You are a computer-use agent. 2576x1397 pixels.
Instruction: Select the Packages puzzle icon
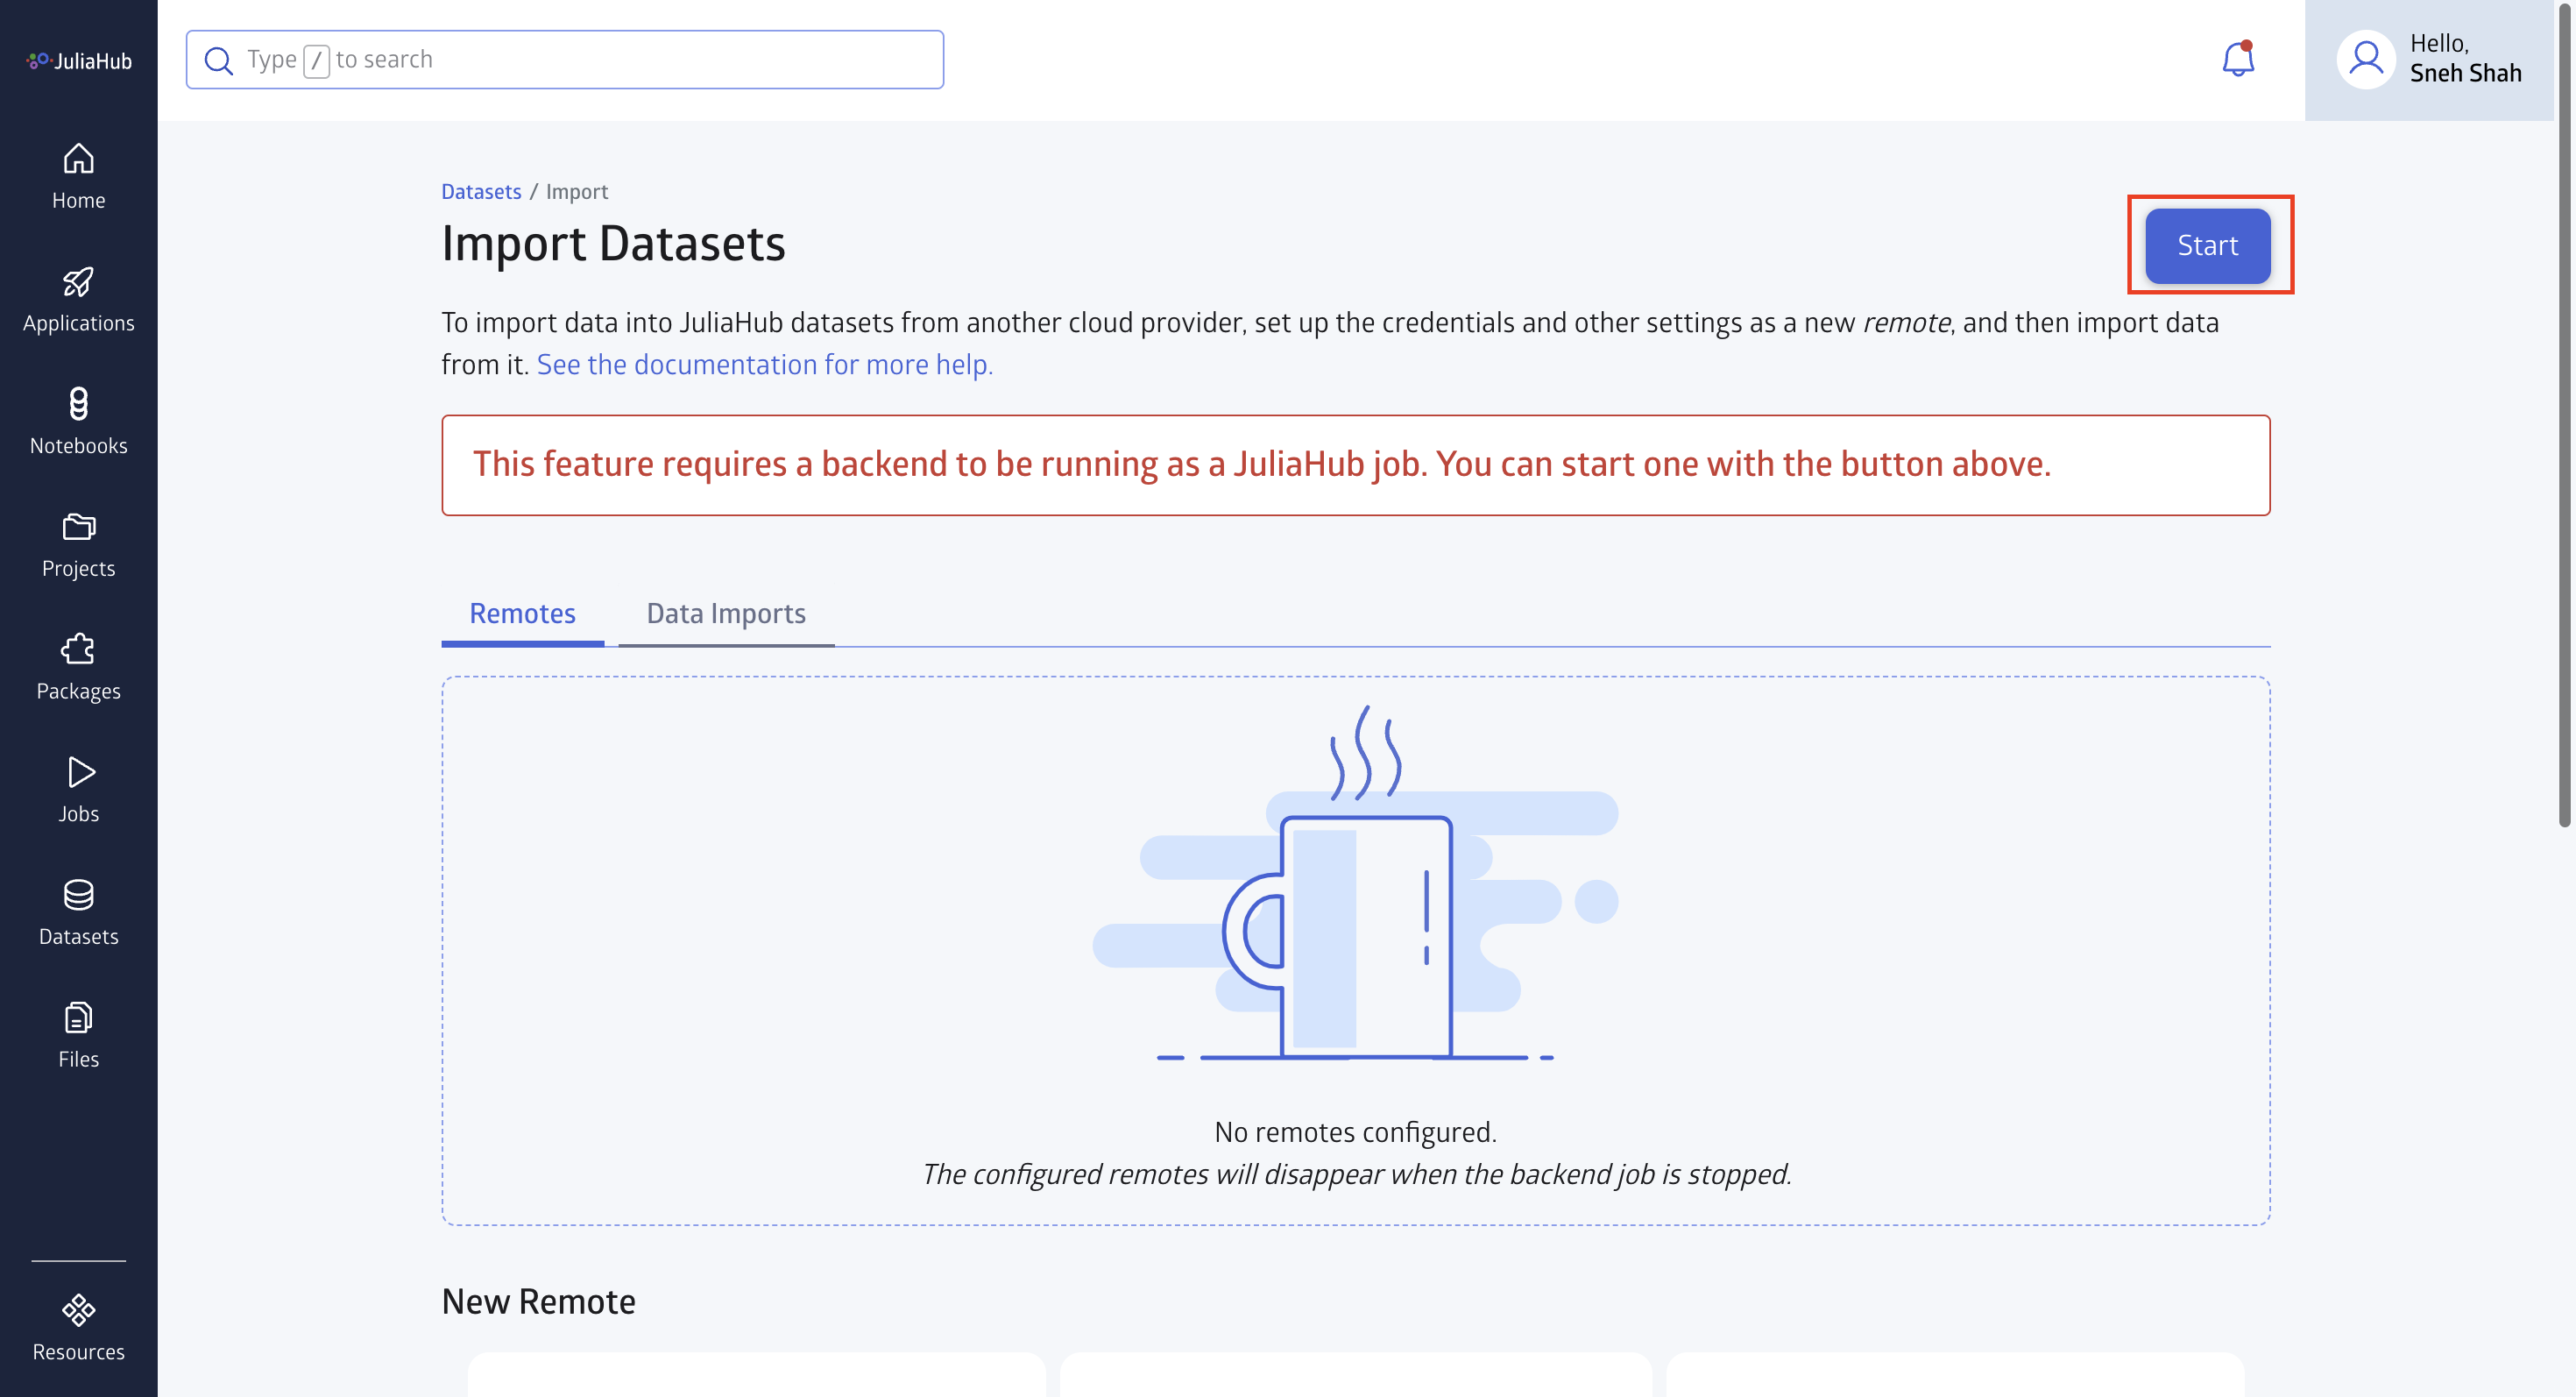click(x=78, y=649)
